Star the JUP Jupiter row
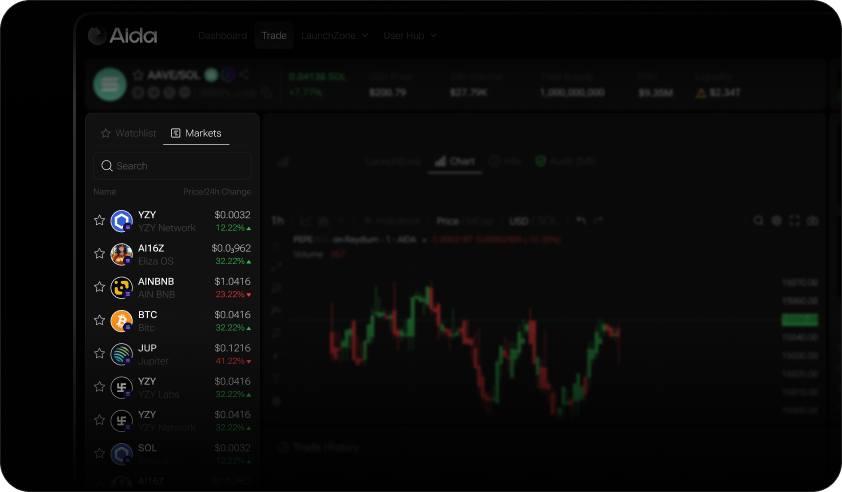This screenshot has width=842, height=492. (x=99, y=353)
